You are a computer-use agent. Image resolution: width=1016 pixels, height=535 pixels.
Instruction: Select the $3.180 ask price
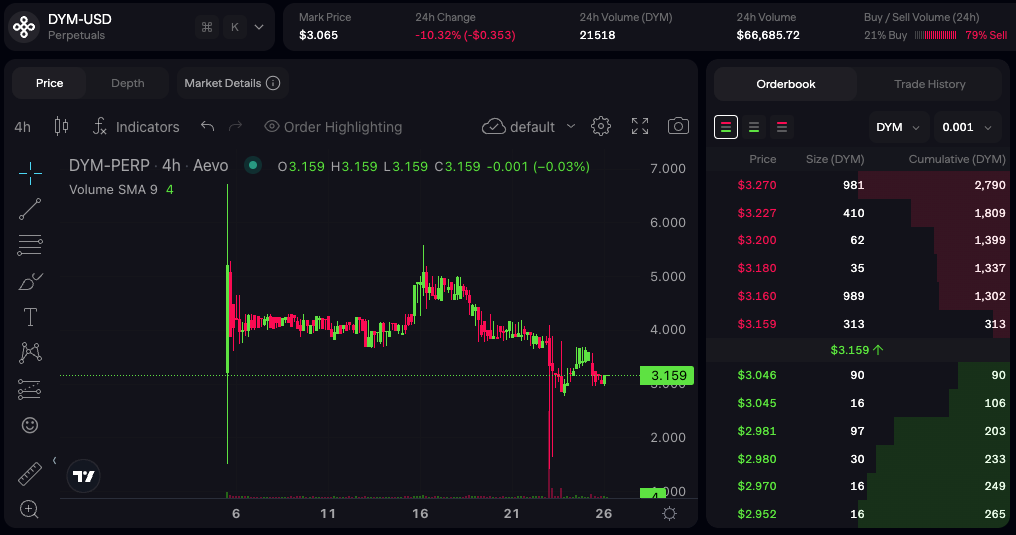(x=757, y=268)
